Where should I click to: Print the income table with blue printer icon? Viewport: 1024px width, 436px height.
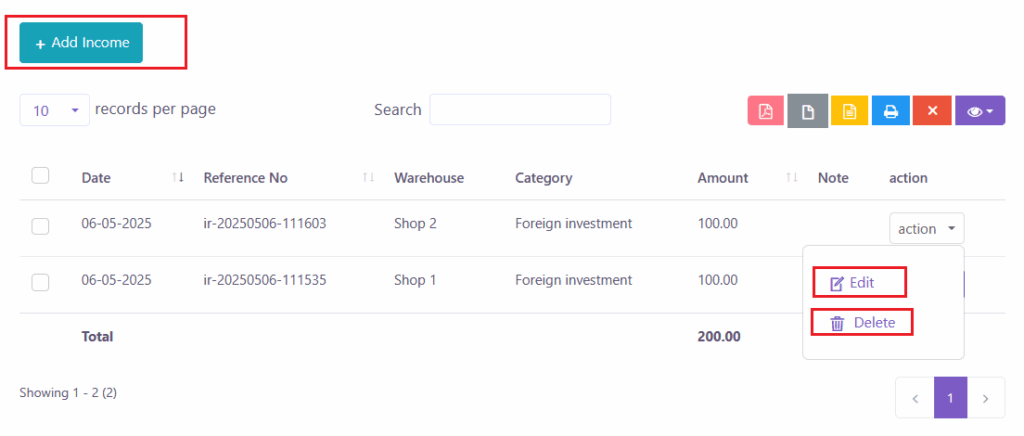[890, 111]
